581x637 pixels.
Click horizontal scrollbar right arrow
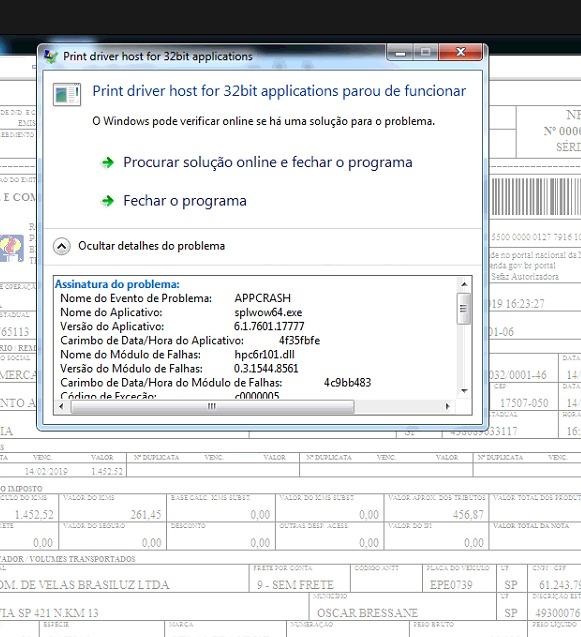[x=447, y=406]
